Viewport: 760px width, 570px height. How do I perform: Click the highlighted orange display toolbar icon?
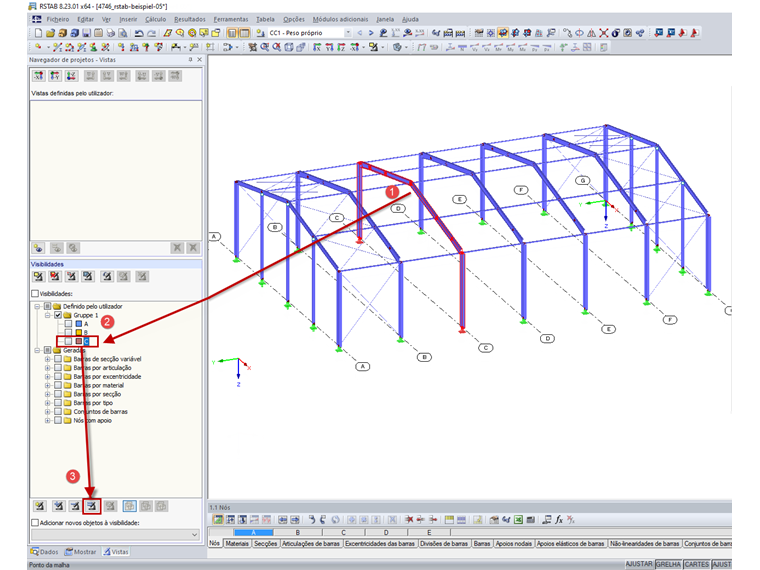pyautogui.click(x=503, y=33)
